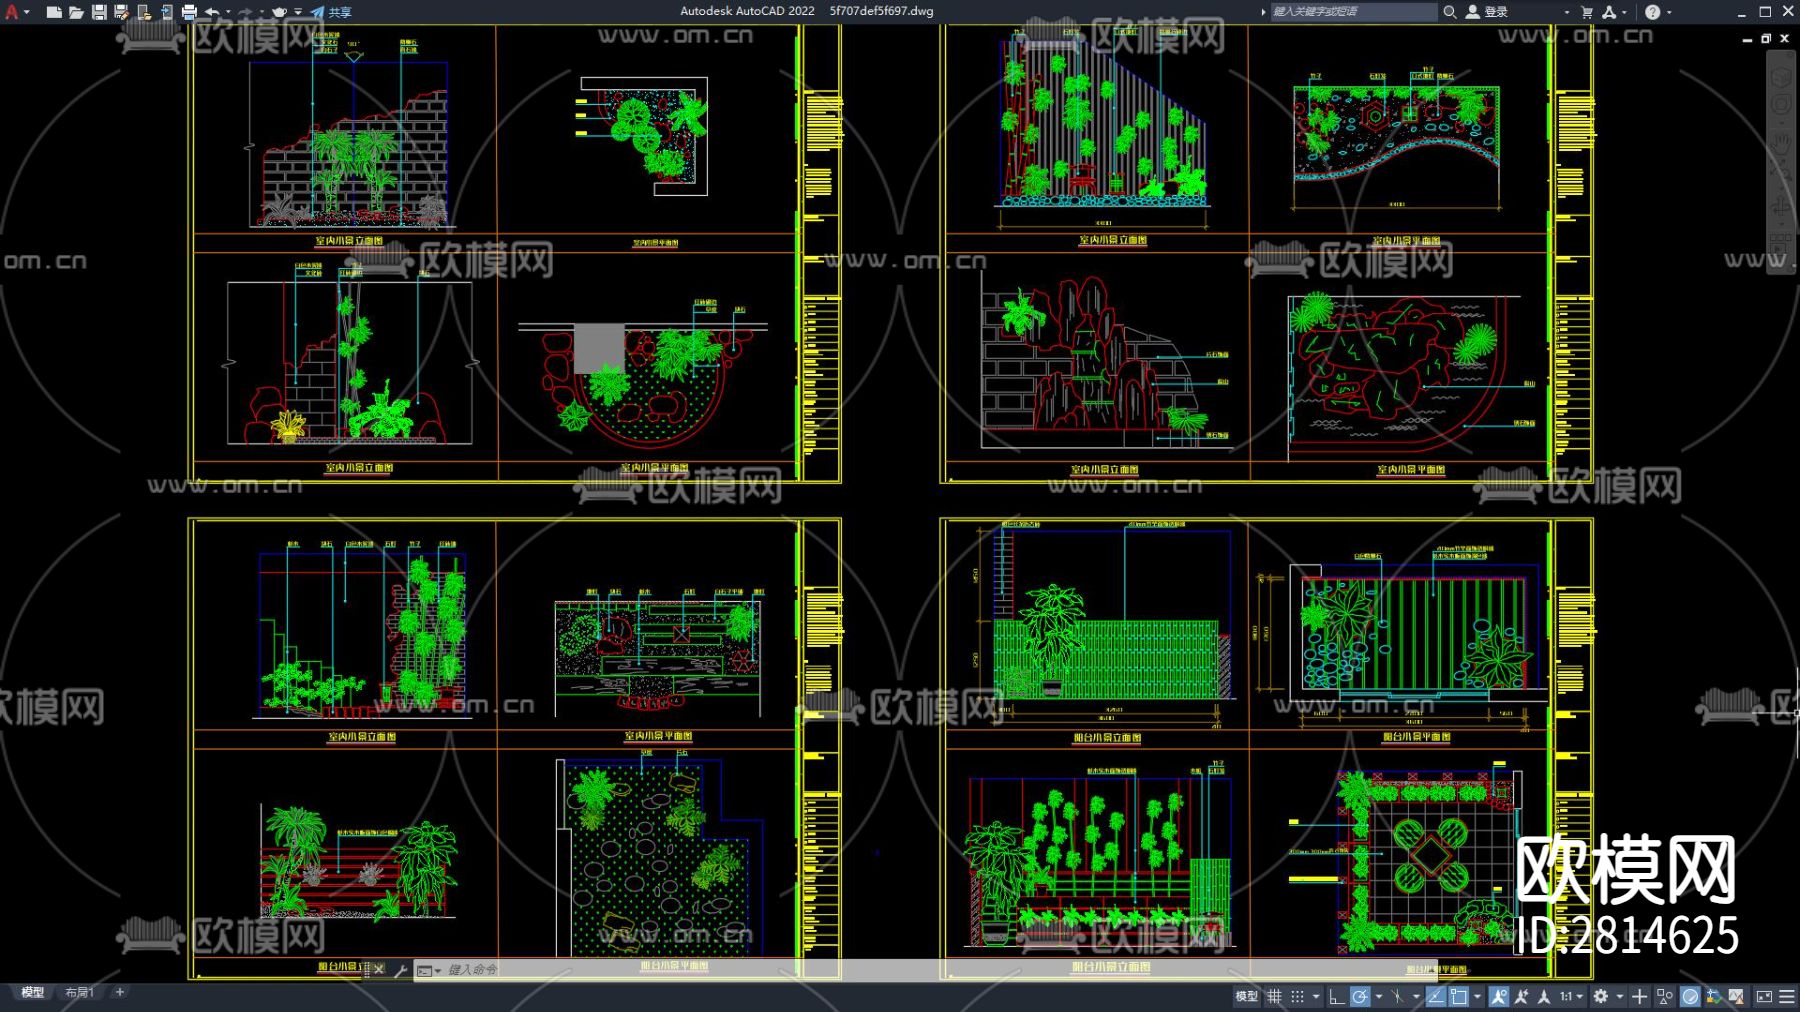Restore down the drawing window
The image size is (1800, 1012).
(1766, 39)
